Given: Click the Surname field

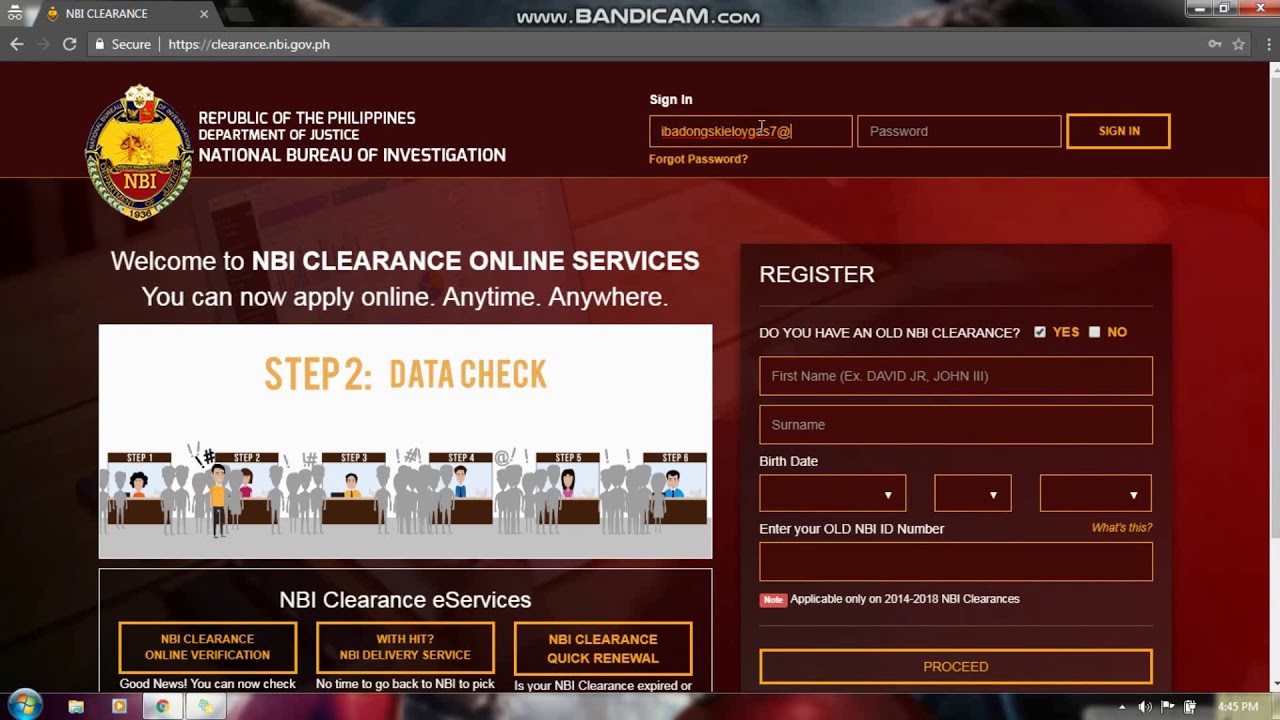Looking at the screenshot, I should (x=956, y=425).
